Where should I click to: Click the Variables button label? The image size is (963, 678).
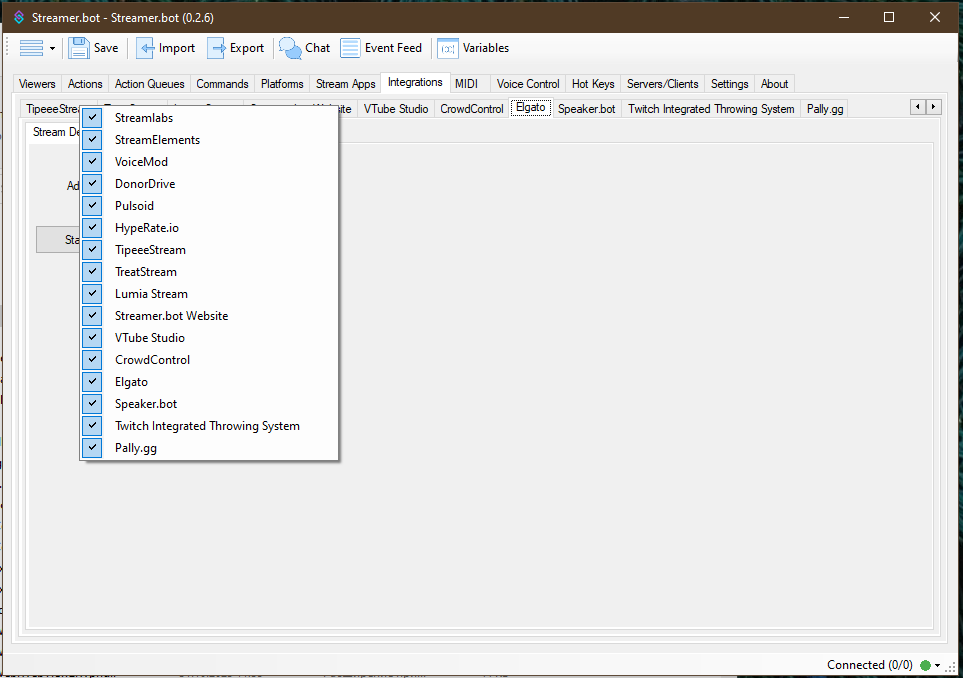click(x=486, y=48)
